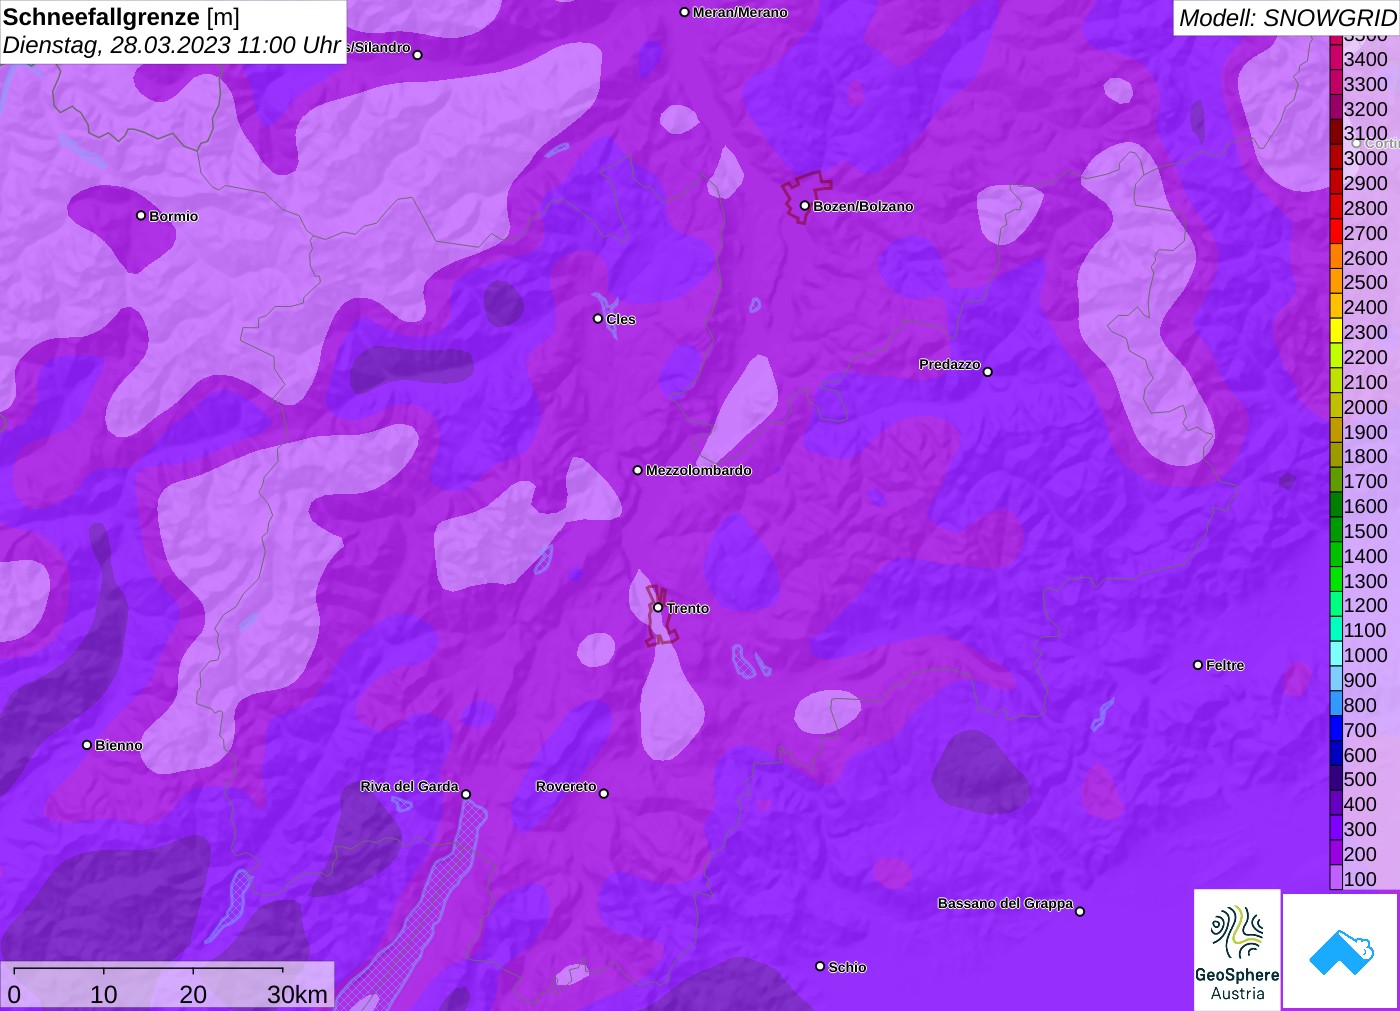The width and height of the screenshot is (1400, 1011).
Task: Click the Mezzolombardo city marker dot
Action: [638, 470]
